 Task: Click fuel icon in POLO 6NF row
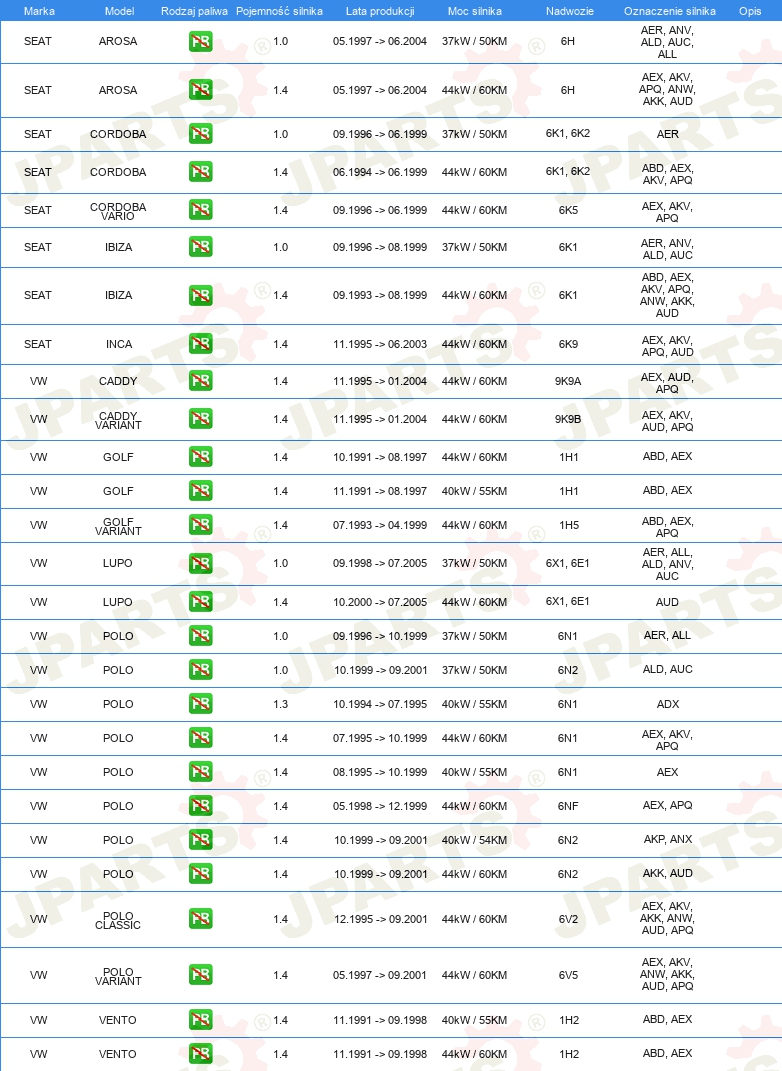(x=201, y=806)
